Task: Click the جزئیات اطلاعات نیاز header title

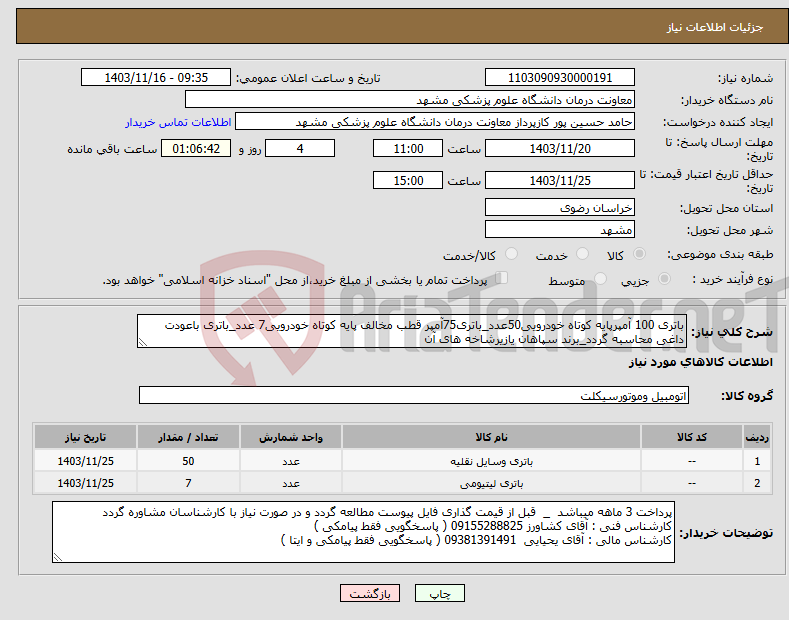Action: click(x=715, y=27)
